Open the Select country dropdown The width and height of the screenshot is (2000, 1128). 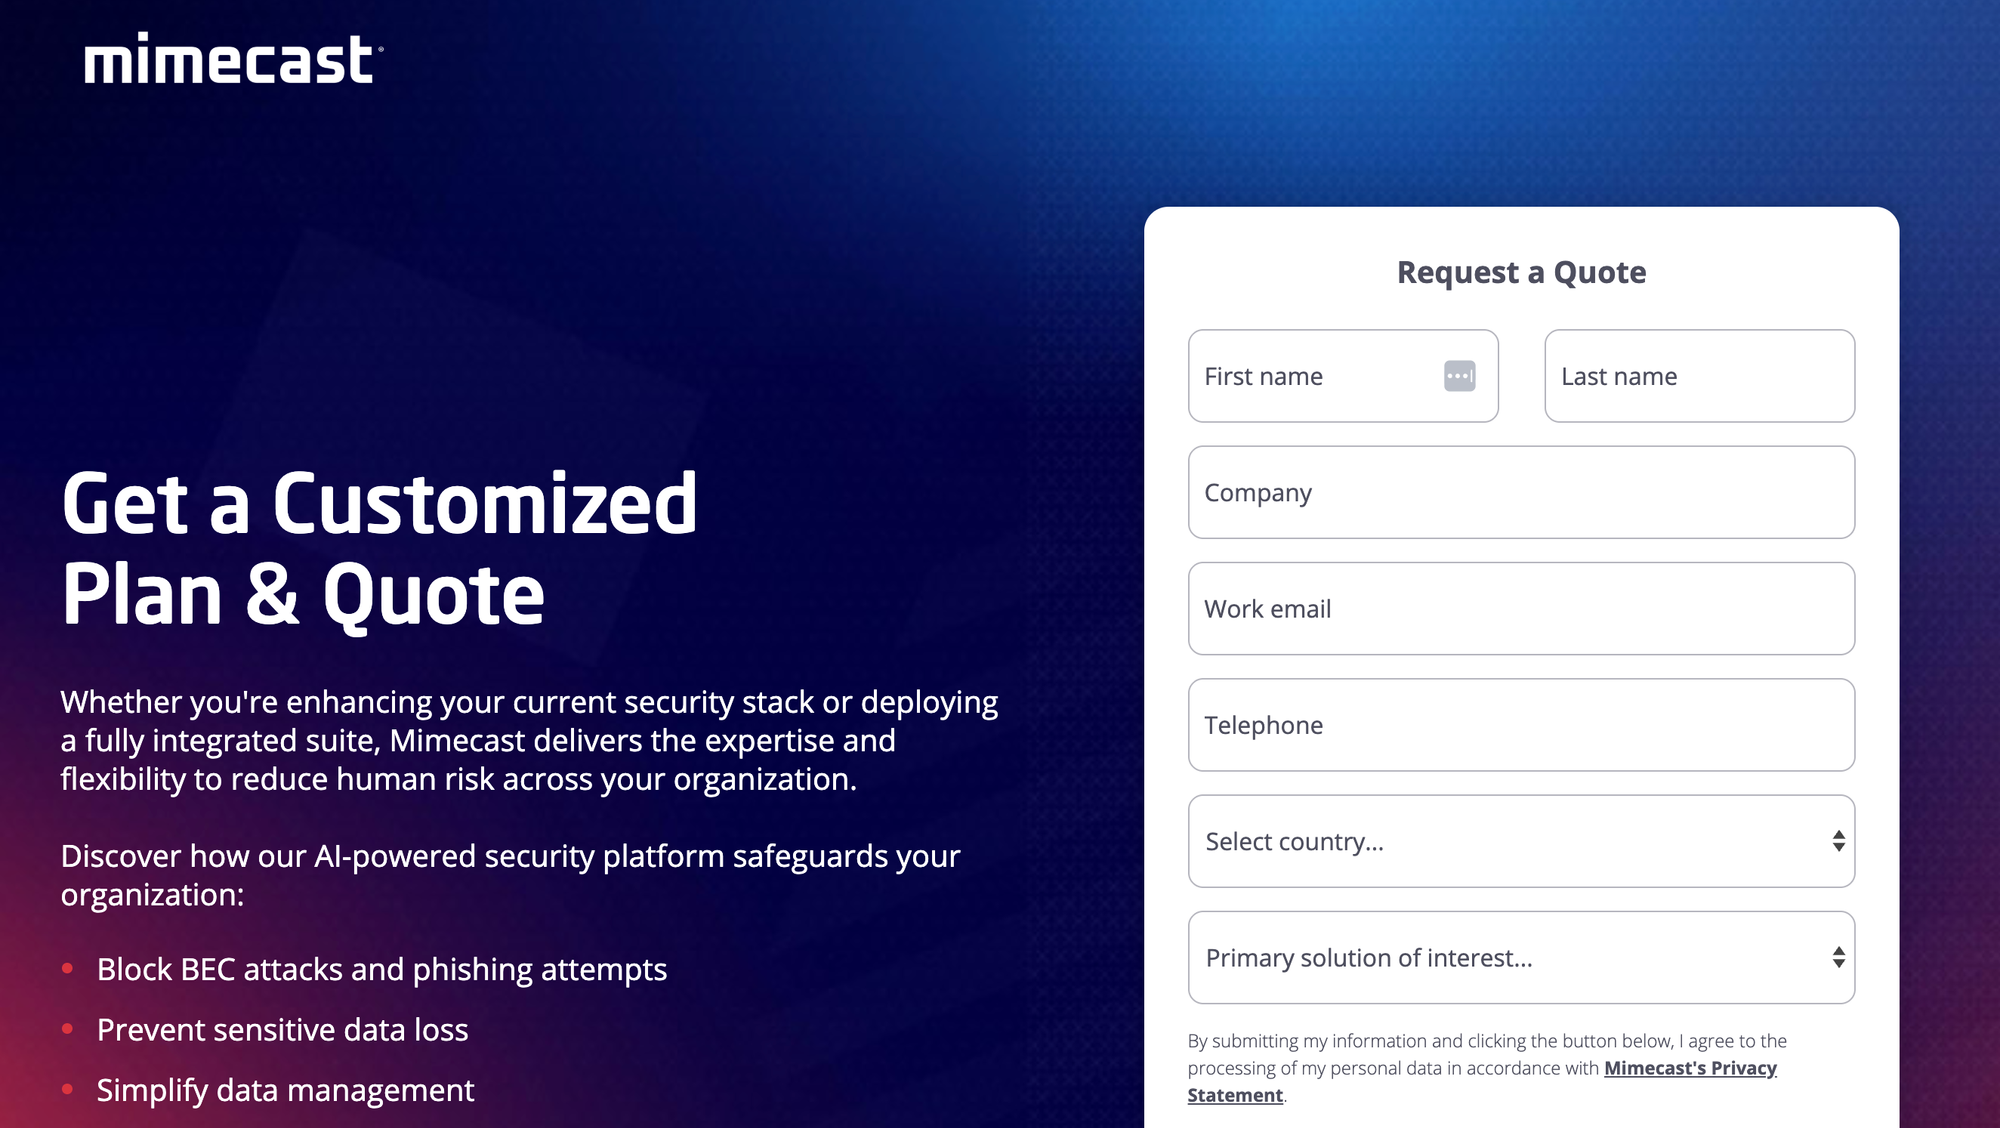(1521, 841)
